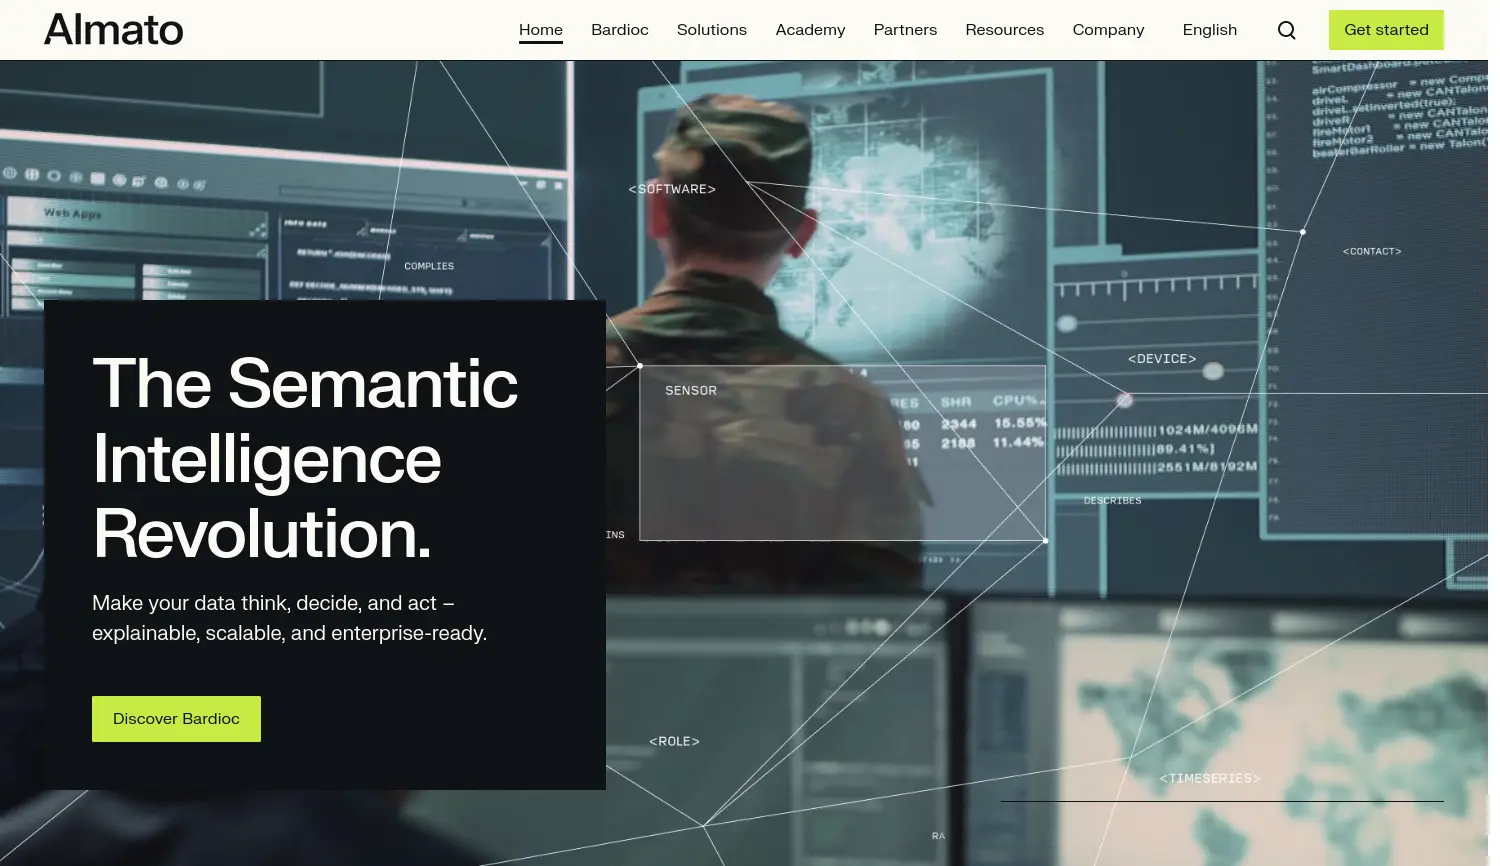Go to the Academy nav item
The height and width of the screenshot is (866, 1500).
(x=811, y=30)
